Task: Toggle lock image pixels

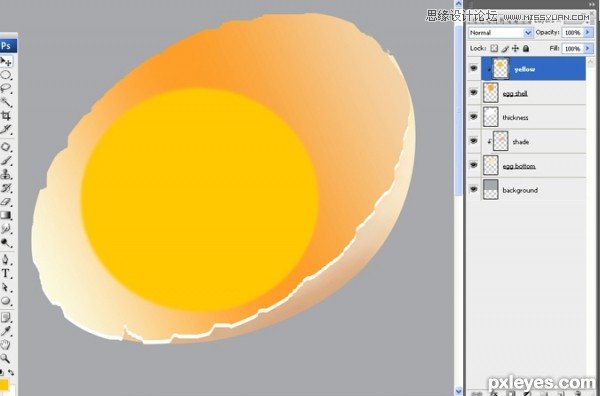Action: tap(505, 48)
